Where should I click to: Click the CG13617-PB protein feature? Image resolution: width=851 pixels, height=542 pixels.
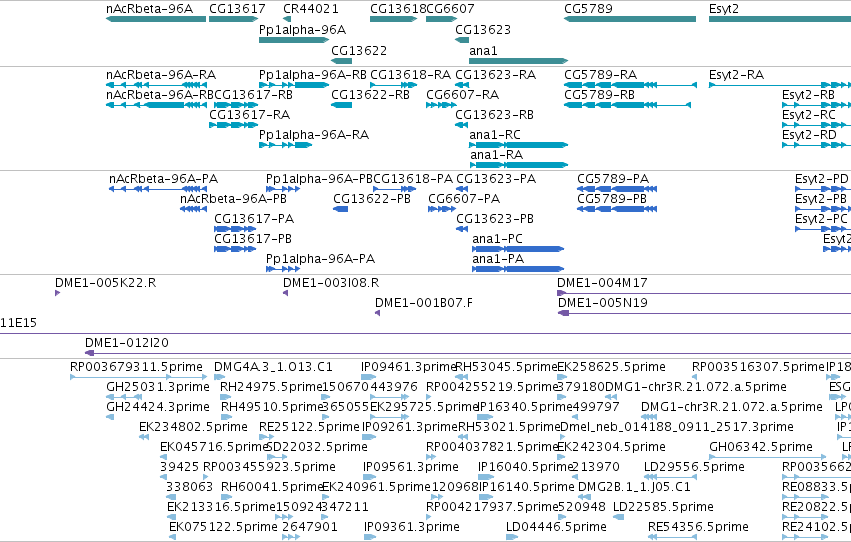pyautogui.click(x=235, y=249)
